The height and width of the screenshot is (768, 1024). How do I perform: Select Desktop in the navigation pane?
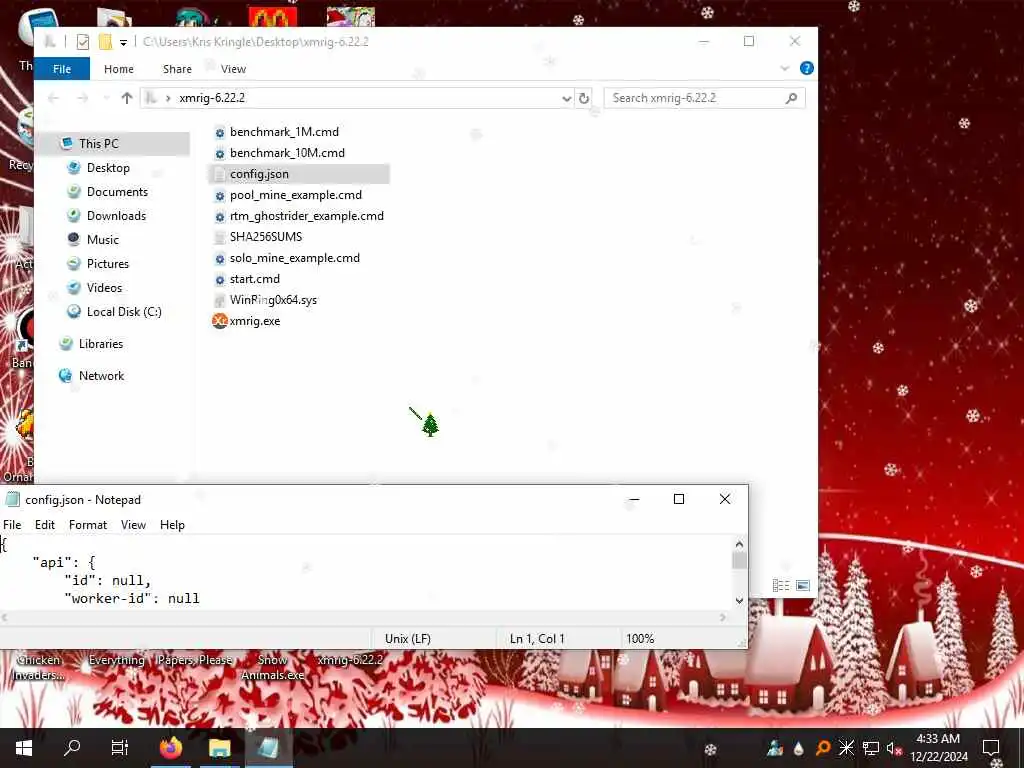[108, 168]
